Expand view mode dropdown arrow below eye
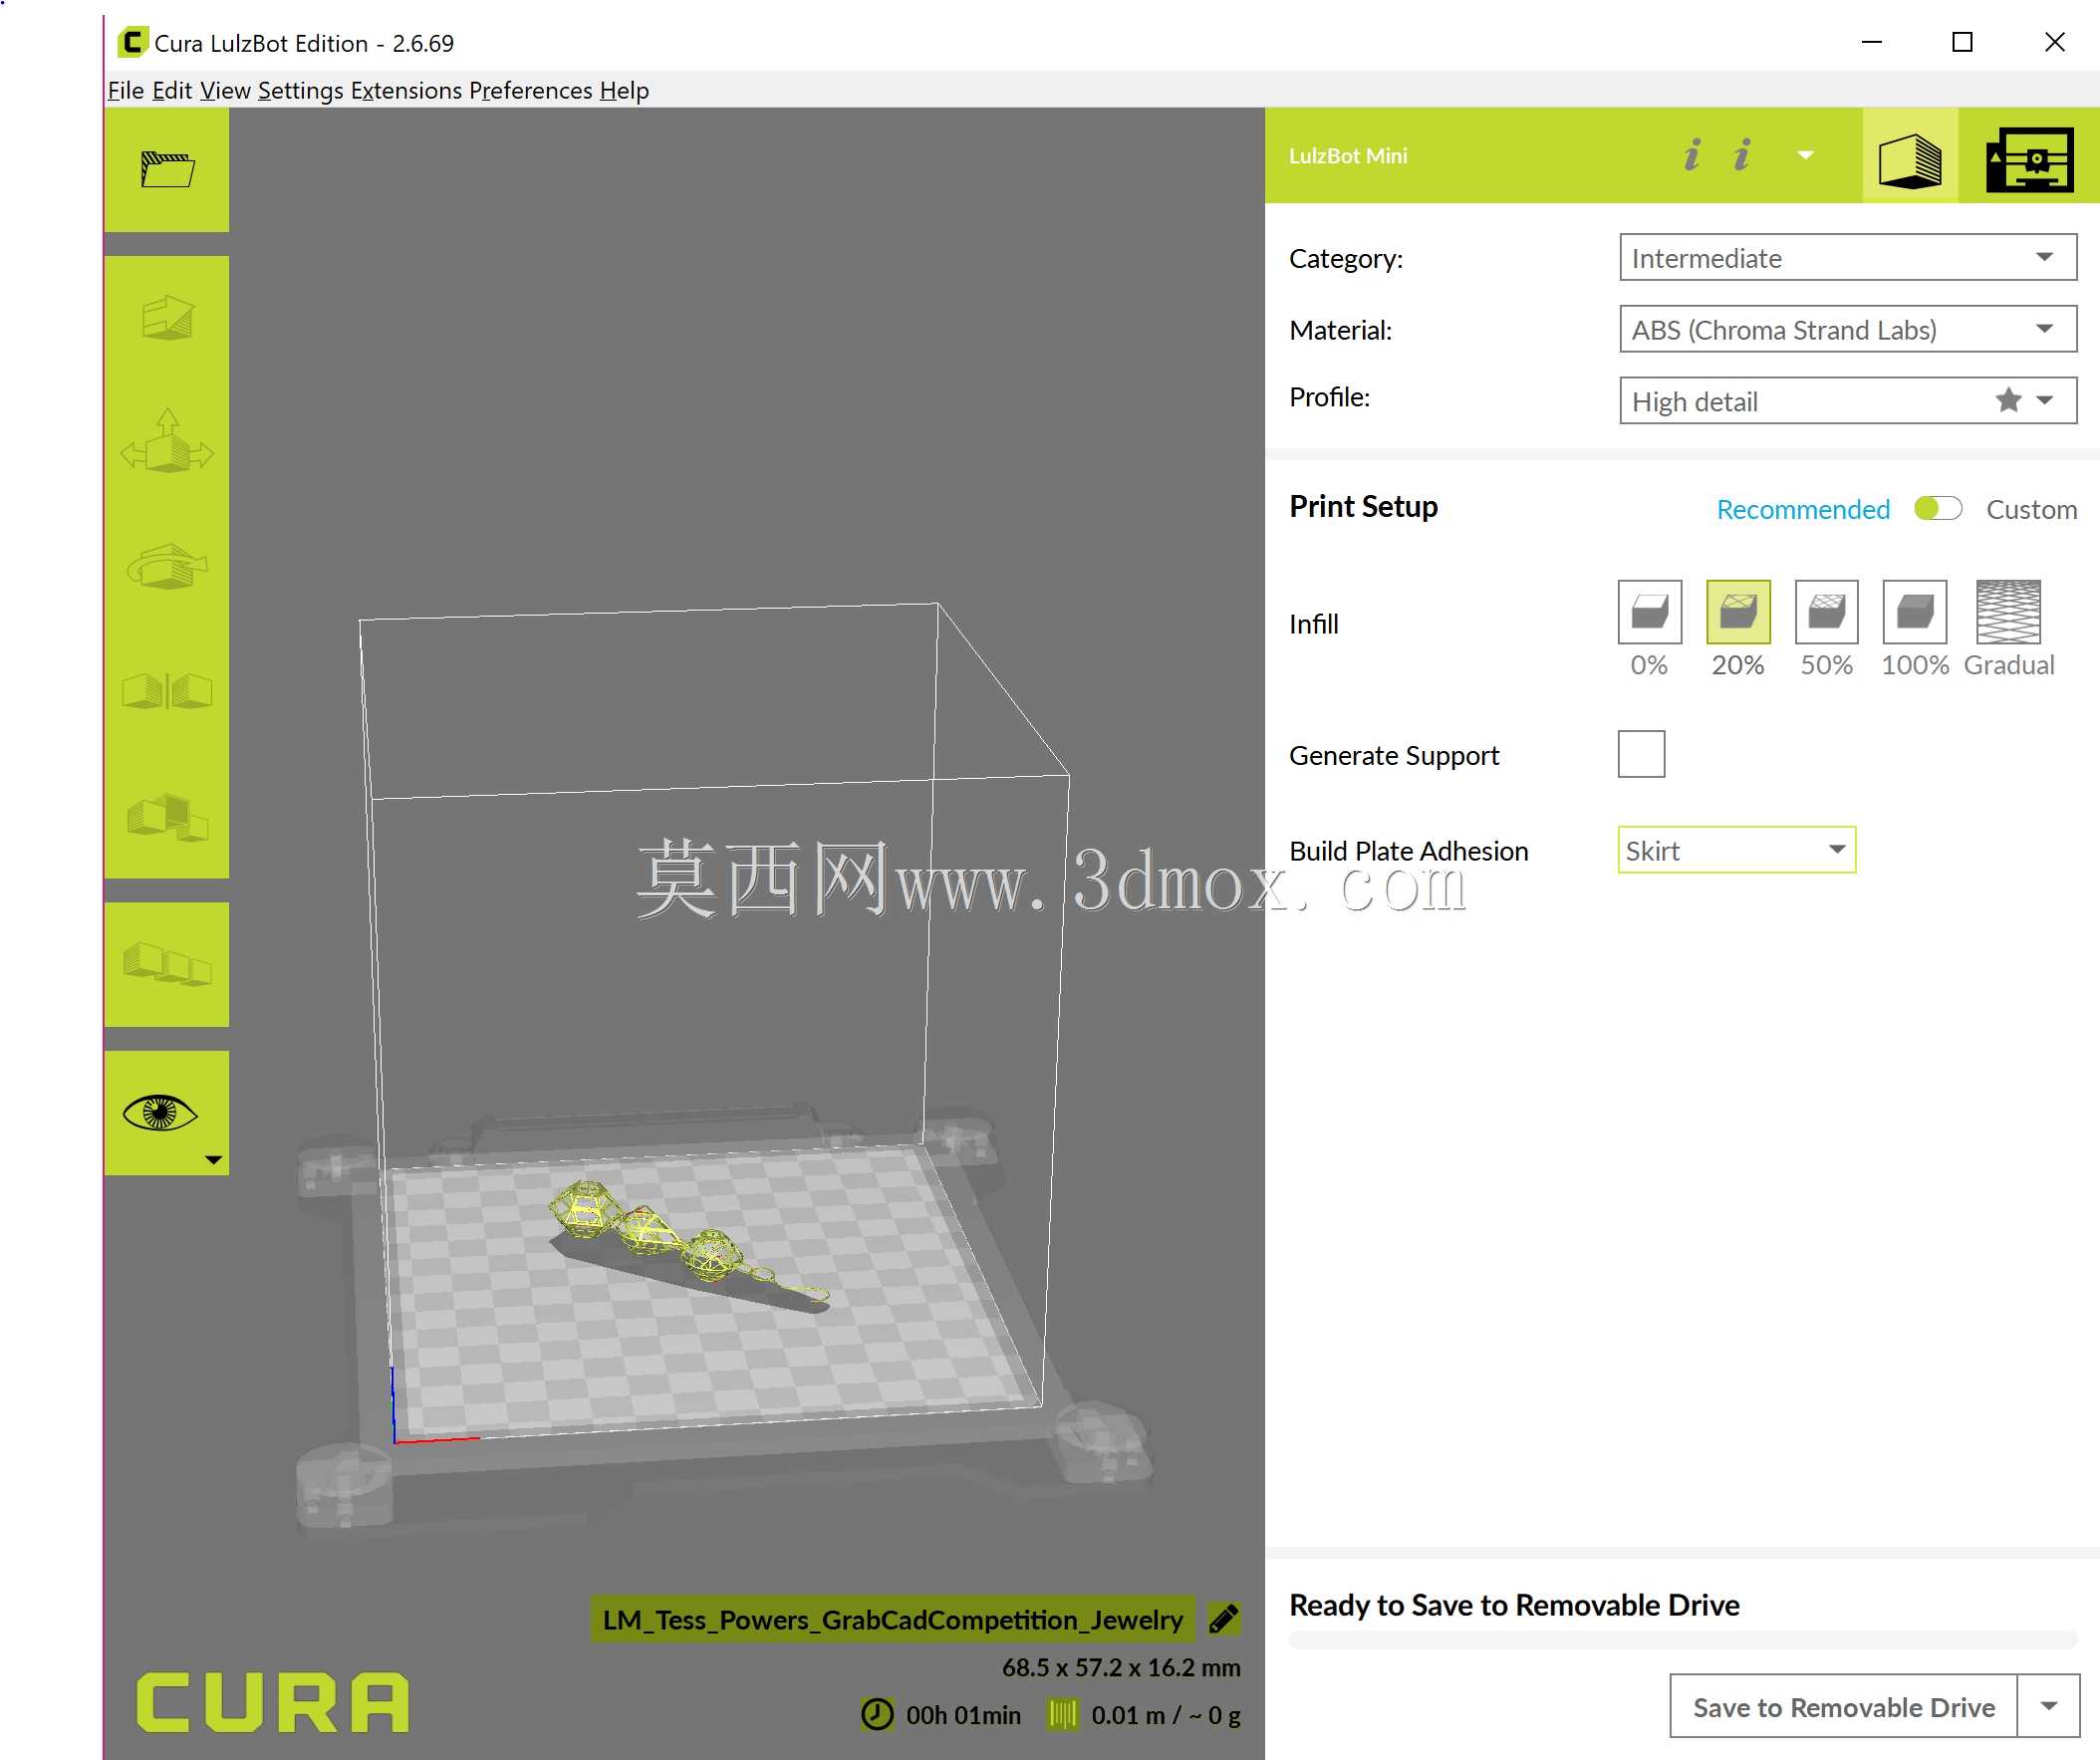 [x=213, y=1160]
